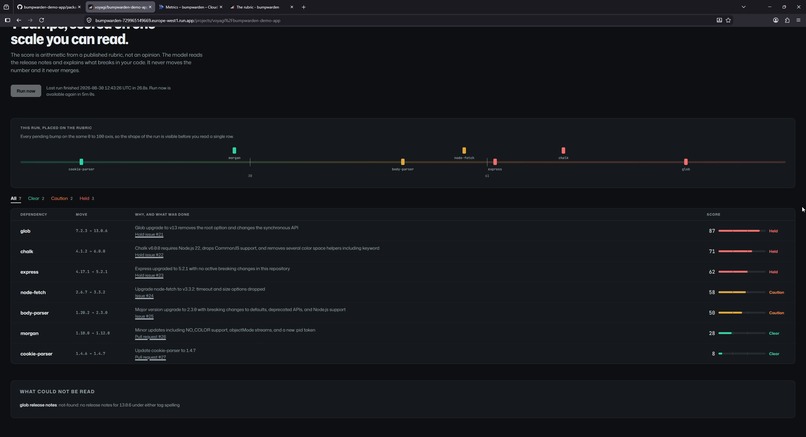
Task: Open Hold issue #21 link for glob
Action: [149, 234]
